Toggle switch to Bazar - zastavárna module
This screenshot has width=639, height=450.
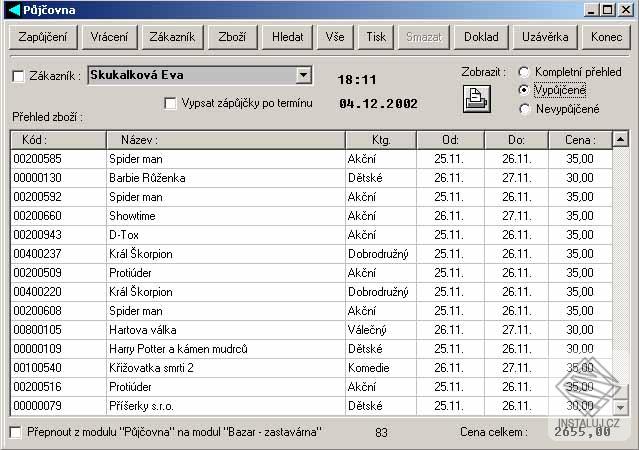(x=15, y=432)
